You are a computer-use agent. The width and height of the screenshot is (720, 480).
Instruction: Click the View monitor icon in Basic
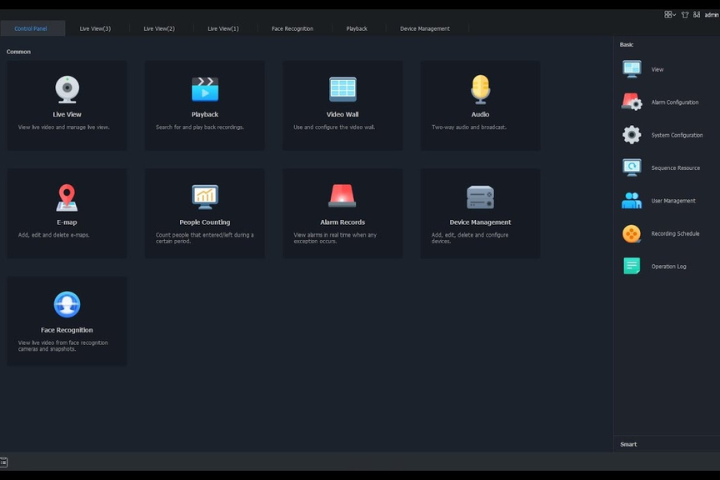point(632,69)
